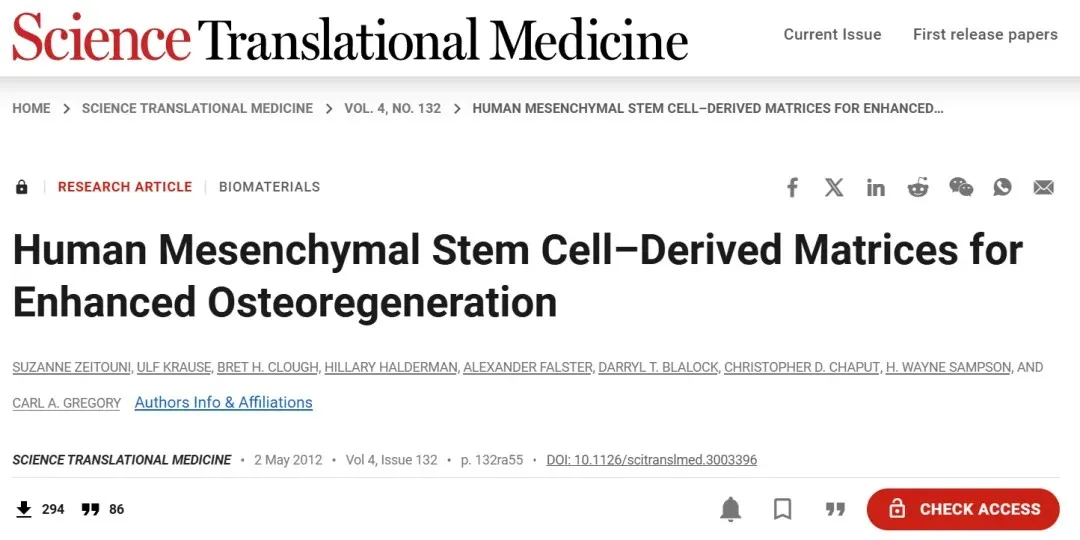
Task: Share article on LinkedIn
Action: tap(875, 187)
